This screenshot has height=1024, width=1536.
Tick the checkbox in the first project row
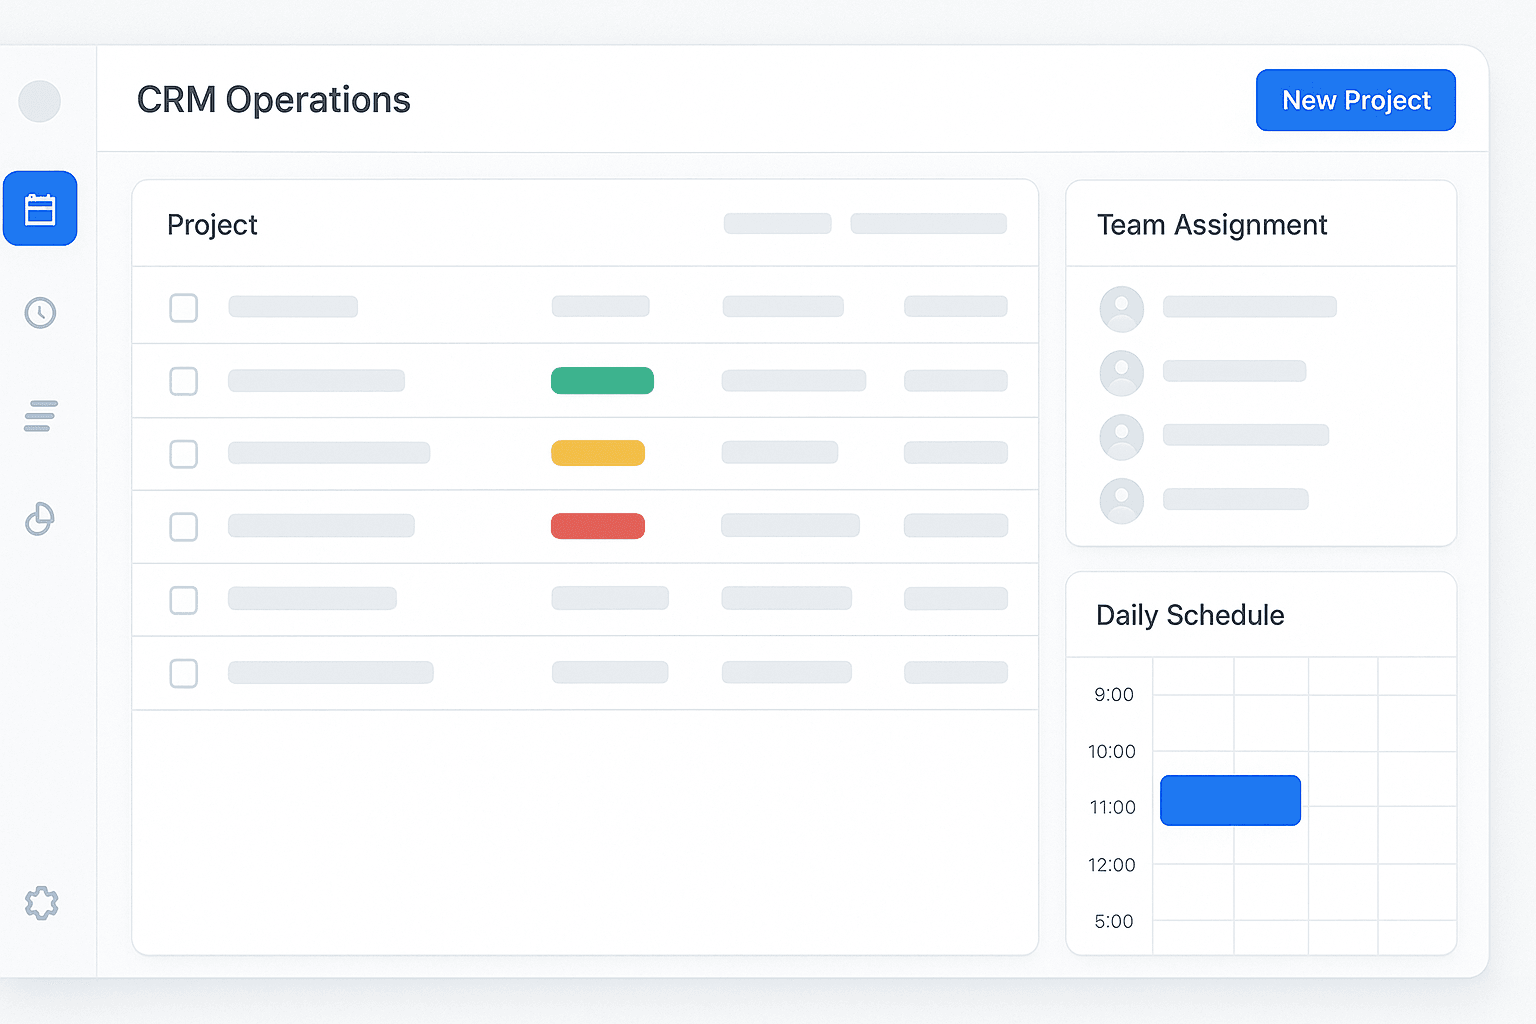coord(184,308)
